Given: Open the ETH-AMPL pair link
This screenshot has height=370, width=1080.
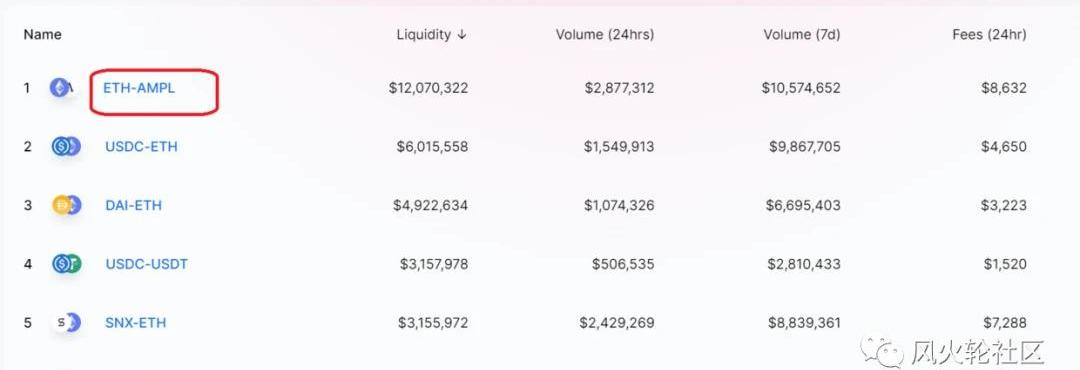Looking at the screenshot, I should point(139,88).
